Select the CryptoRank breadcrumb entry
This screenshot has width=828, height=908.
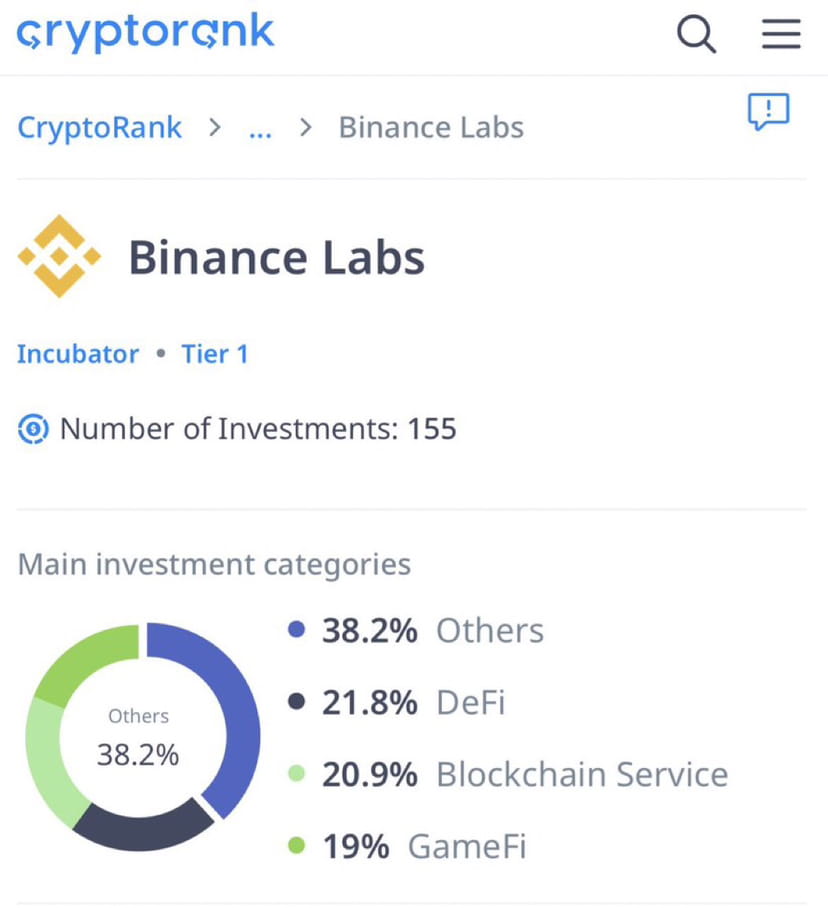tap(99, 127)
